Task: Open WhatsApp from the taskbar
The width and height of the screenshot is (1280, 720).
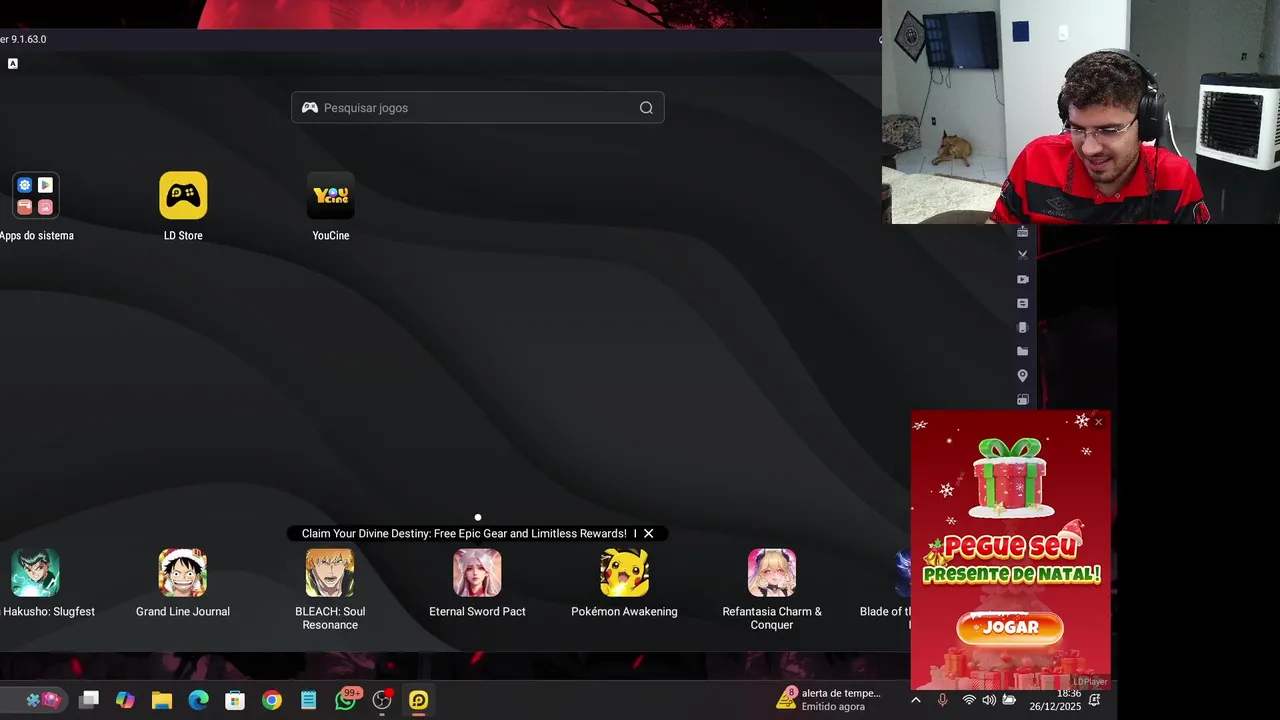Action: (x=345, y=700)
